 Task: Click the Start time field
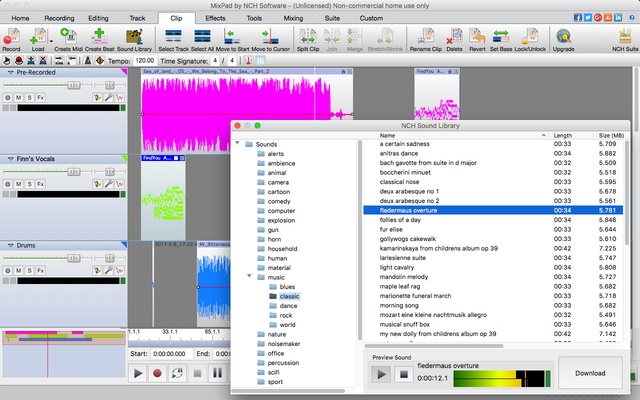171,354
